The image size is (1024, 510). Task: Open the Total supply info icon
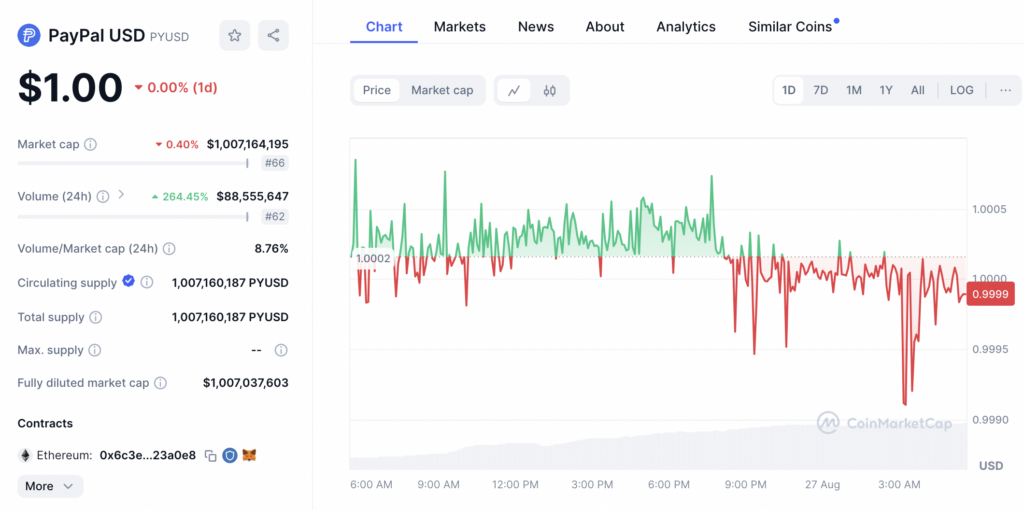pos(96,317)
